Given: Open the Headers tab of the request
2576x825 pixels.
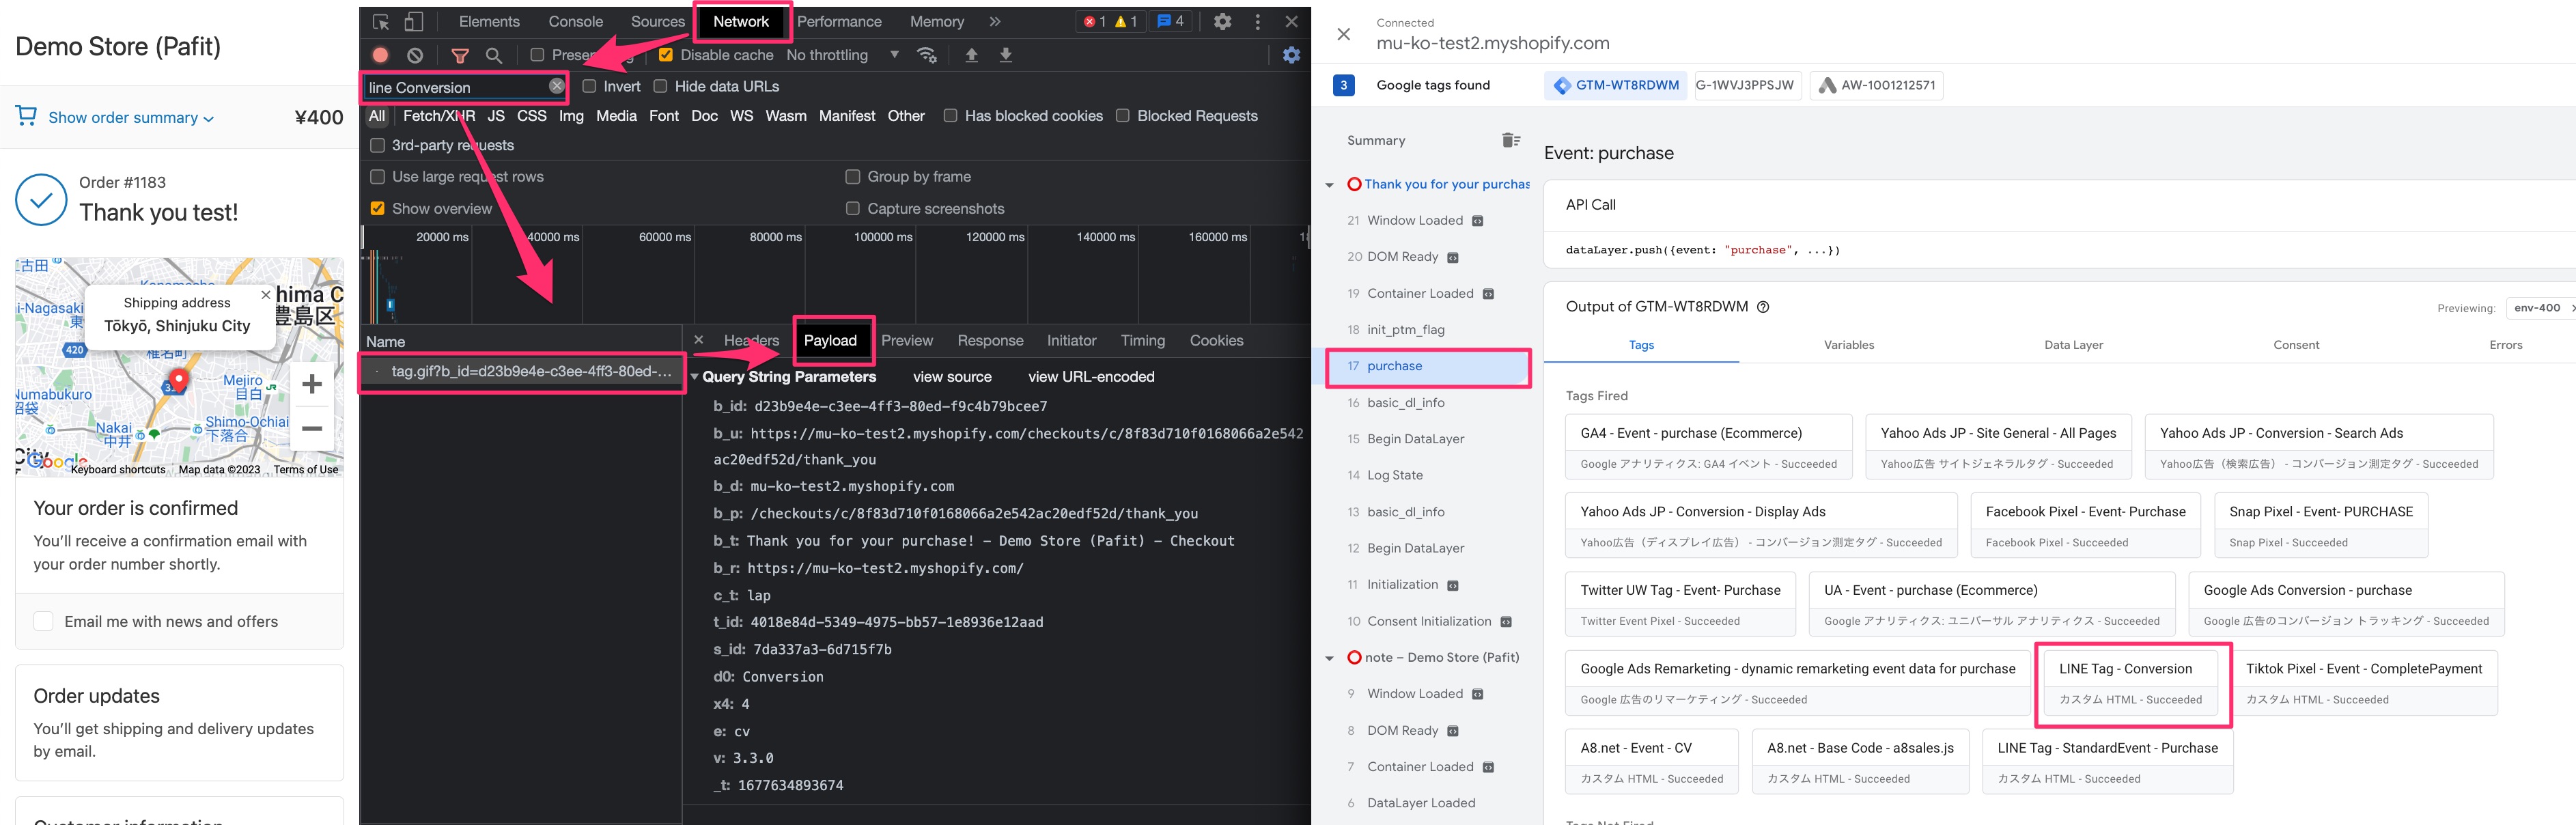Looking at the screenshot, I should 751,340.
